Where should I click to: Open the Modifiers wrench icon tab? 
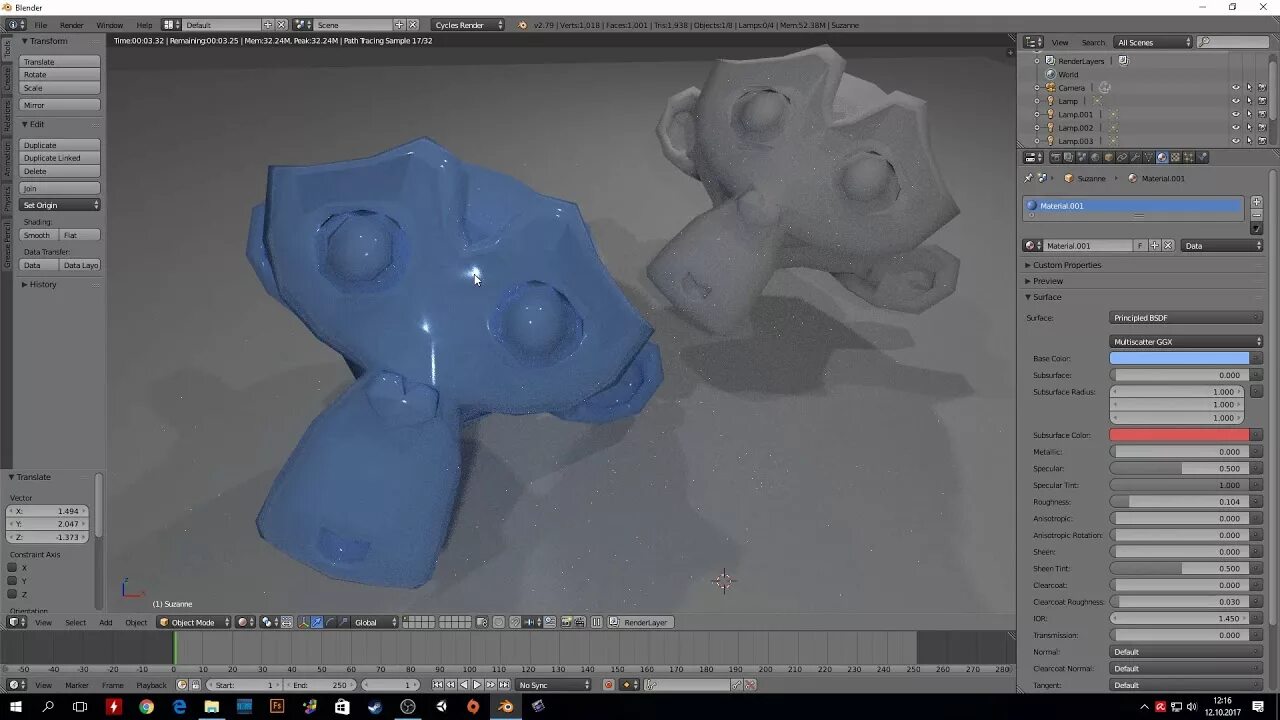coord(1135,157)
